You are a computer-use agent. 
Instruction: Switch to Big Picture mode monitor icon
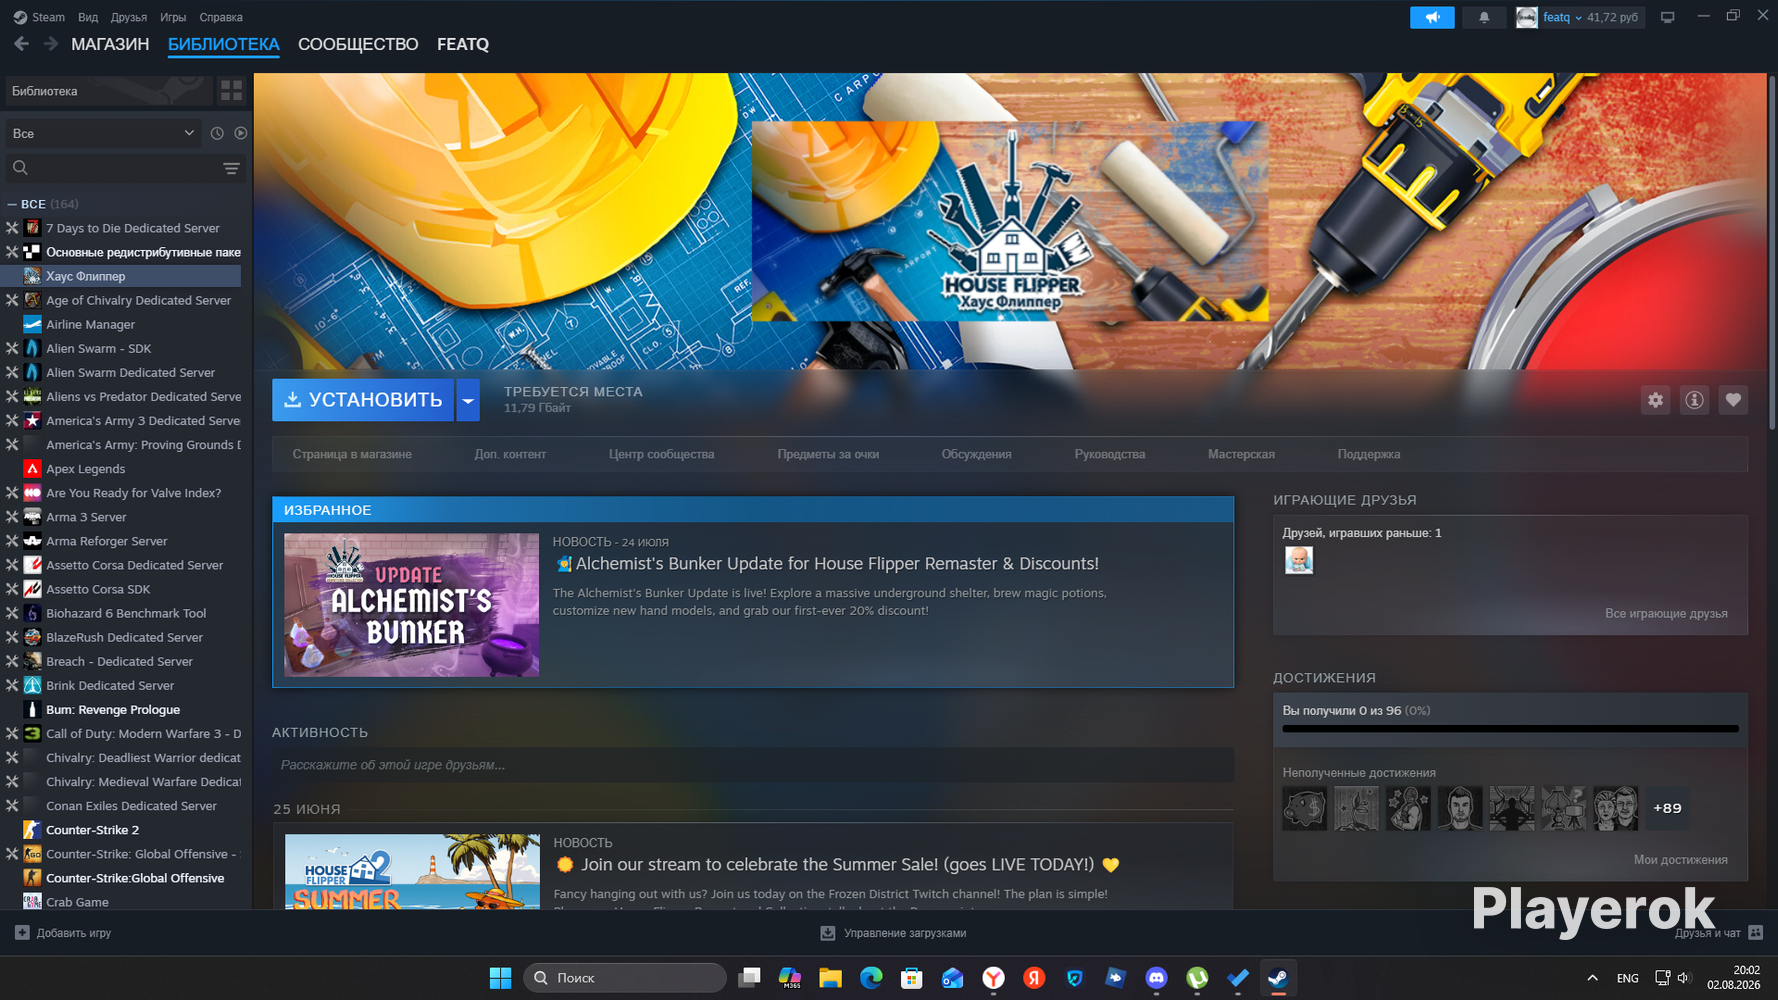[1667, 17]
